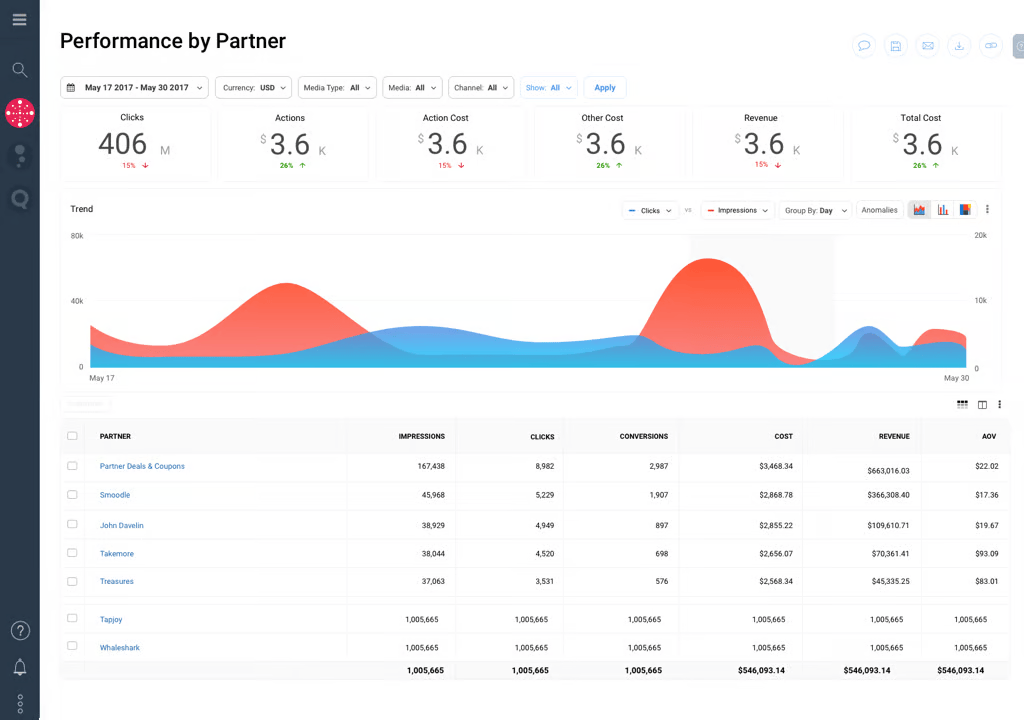
Task: Expand the Channel filter dropdown
Action: (481, 88)
